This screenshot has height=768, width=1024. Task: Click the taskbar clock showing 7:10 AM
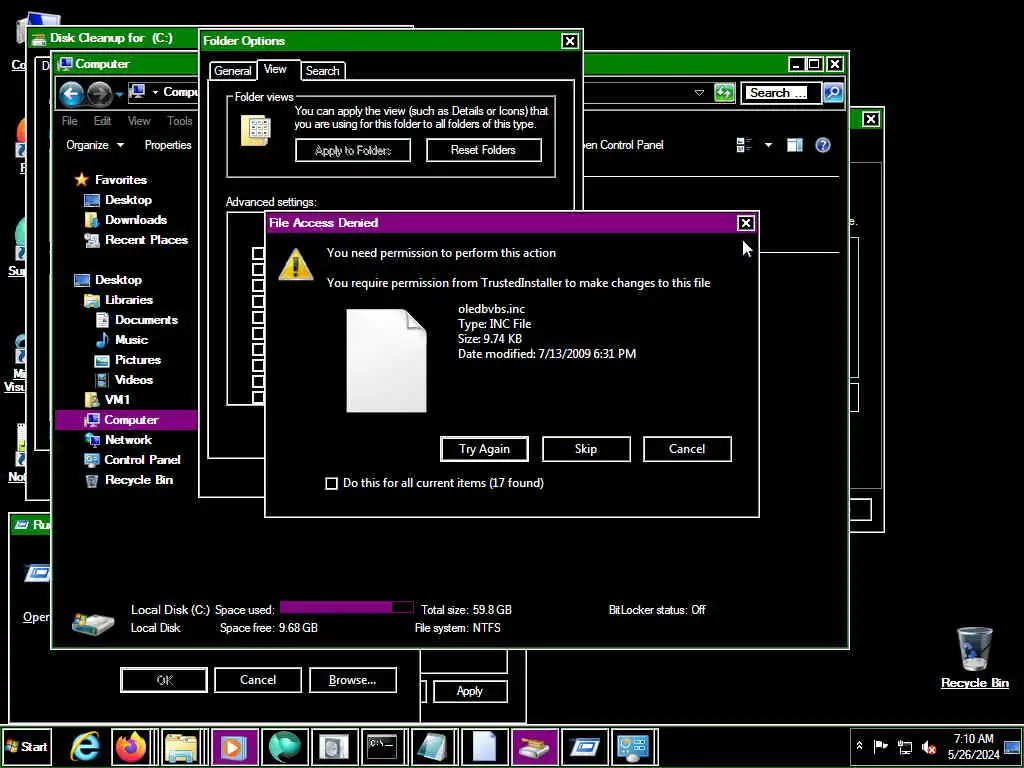click(x=973, y=746)
